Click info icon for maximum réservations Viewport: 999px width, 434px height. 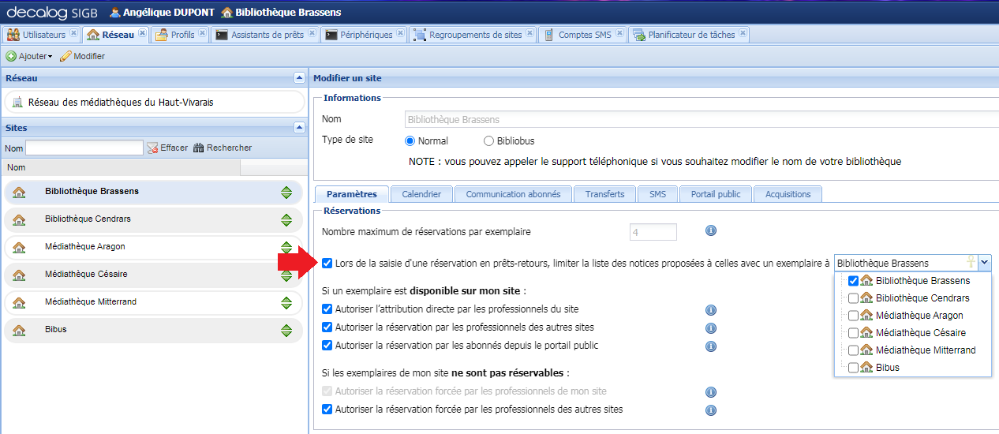point(711,231)
